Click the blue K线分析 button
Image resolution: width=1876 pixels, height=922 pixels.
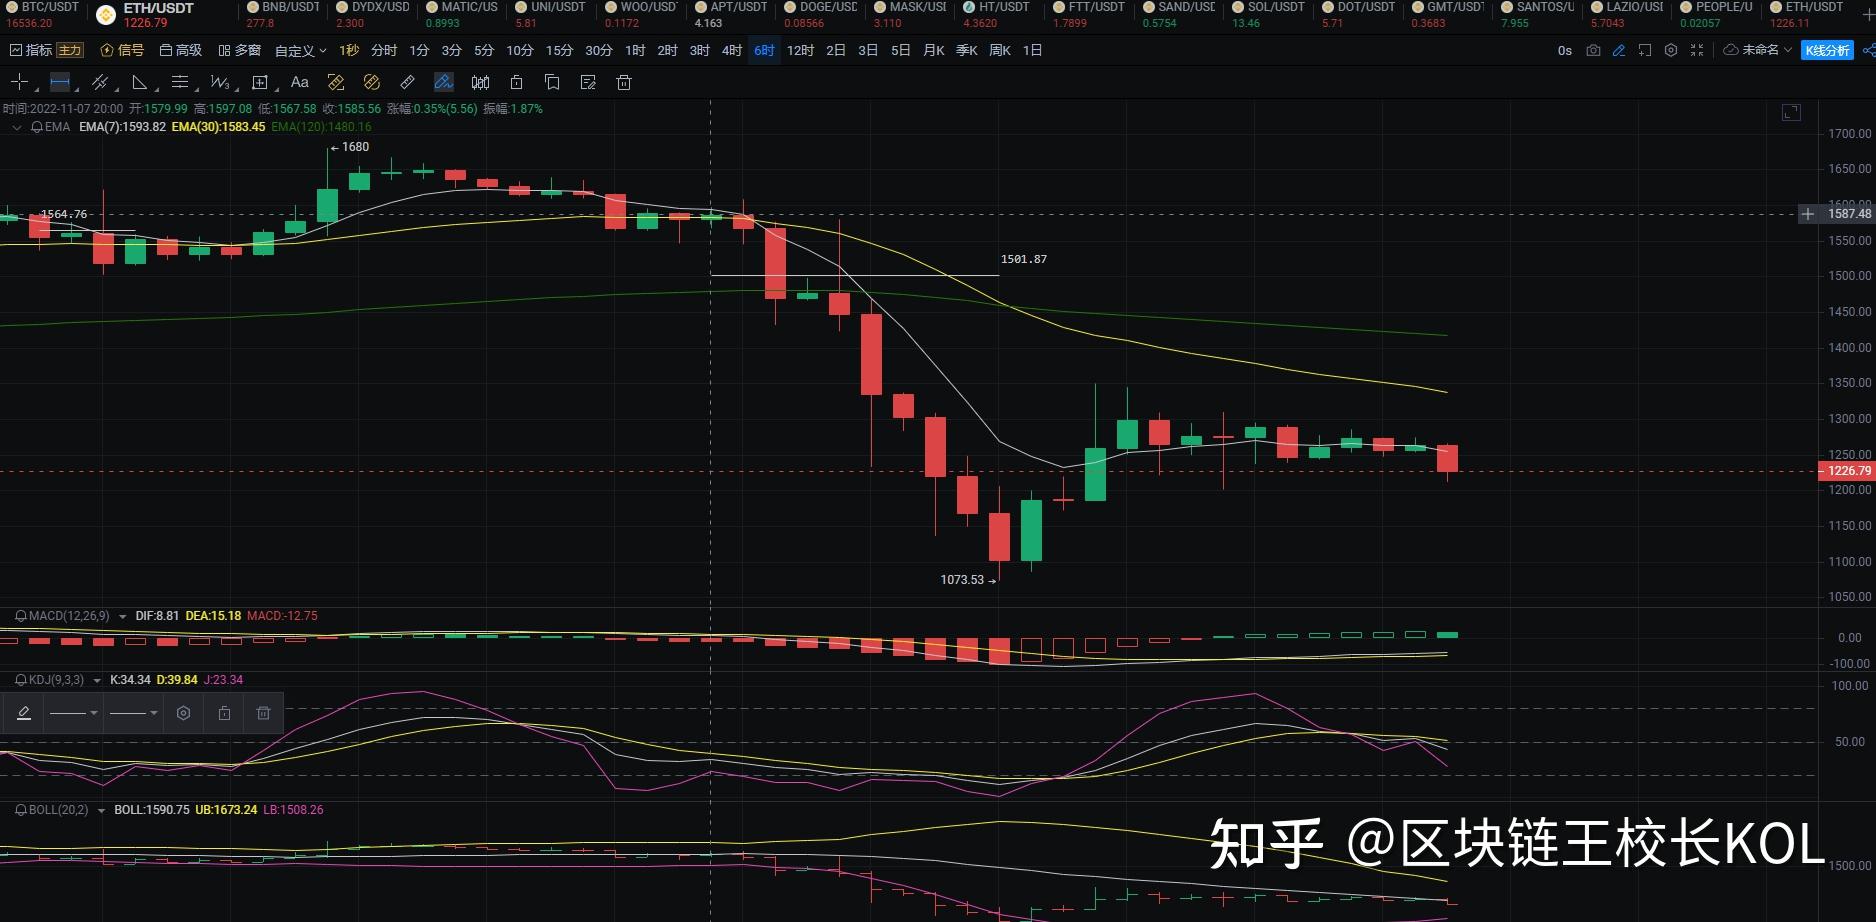pyautogui.click(x=1826, y=50)
